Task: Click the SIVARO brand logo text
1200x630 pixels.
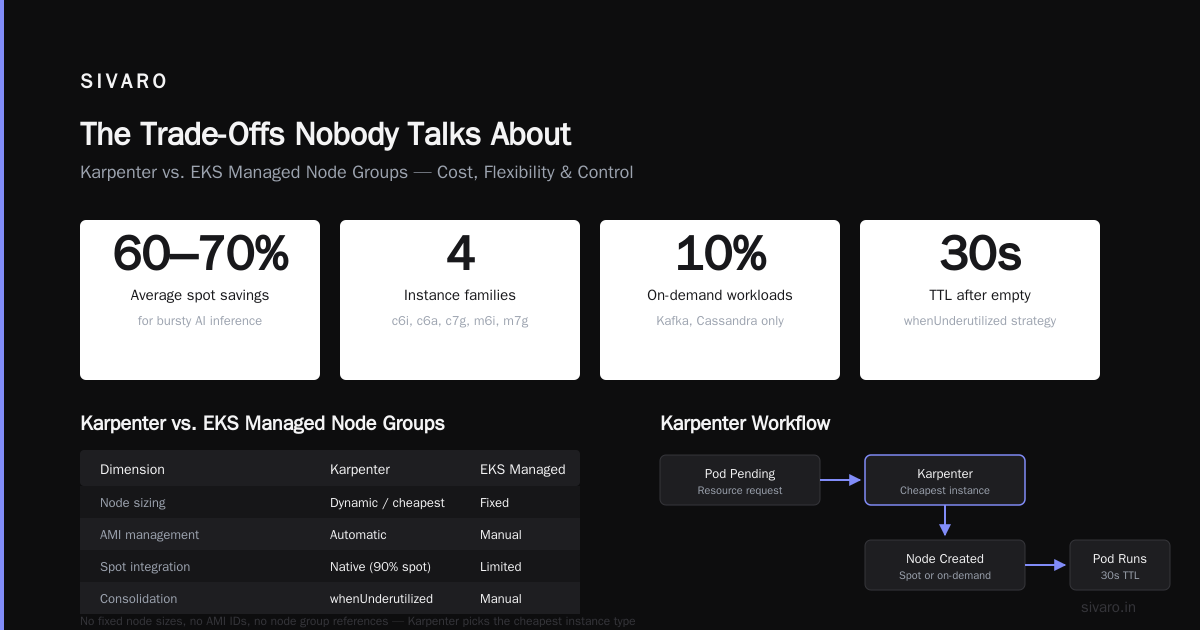Action: 124,82
